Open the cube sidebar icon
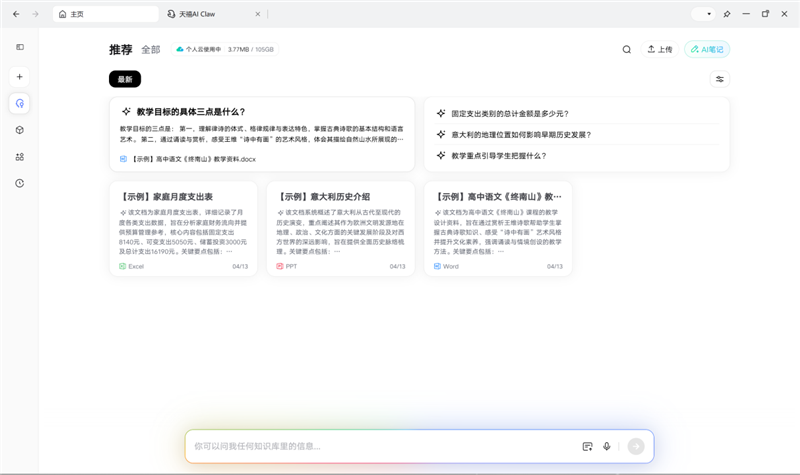The width and height of the screenshot is (800, 475). click(x=19, y=130)
